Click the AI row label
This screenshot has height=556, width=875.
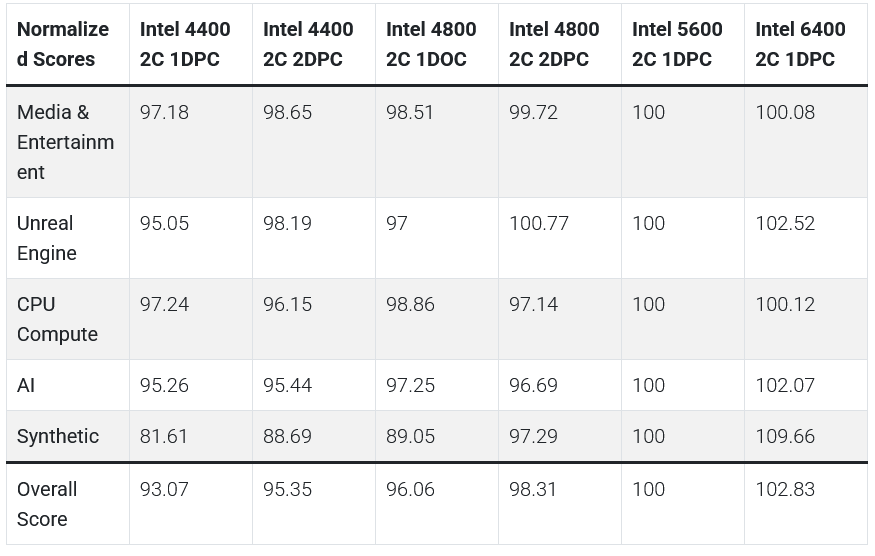tap(26, 385)
